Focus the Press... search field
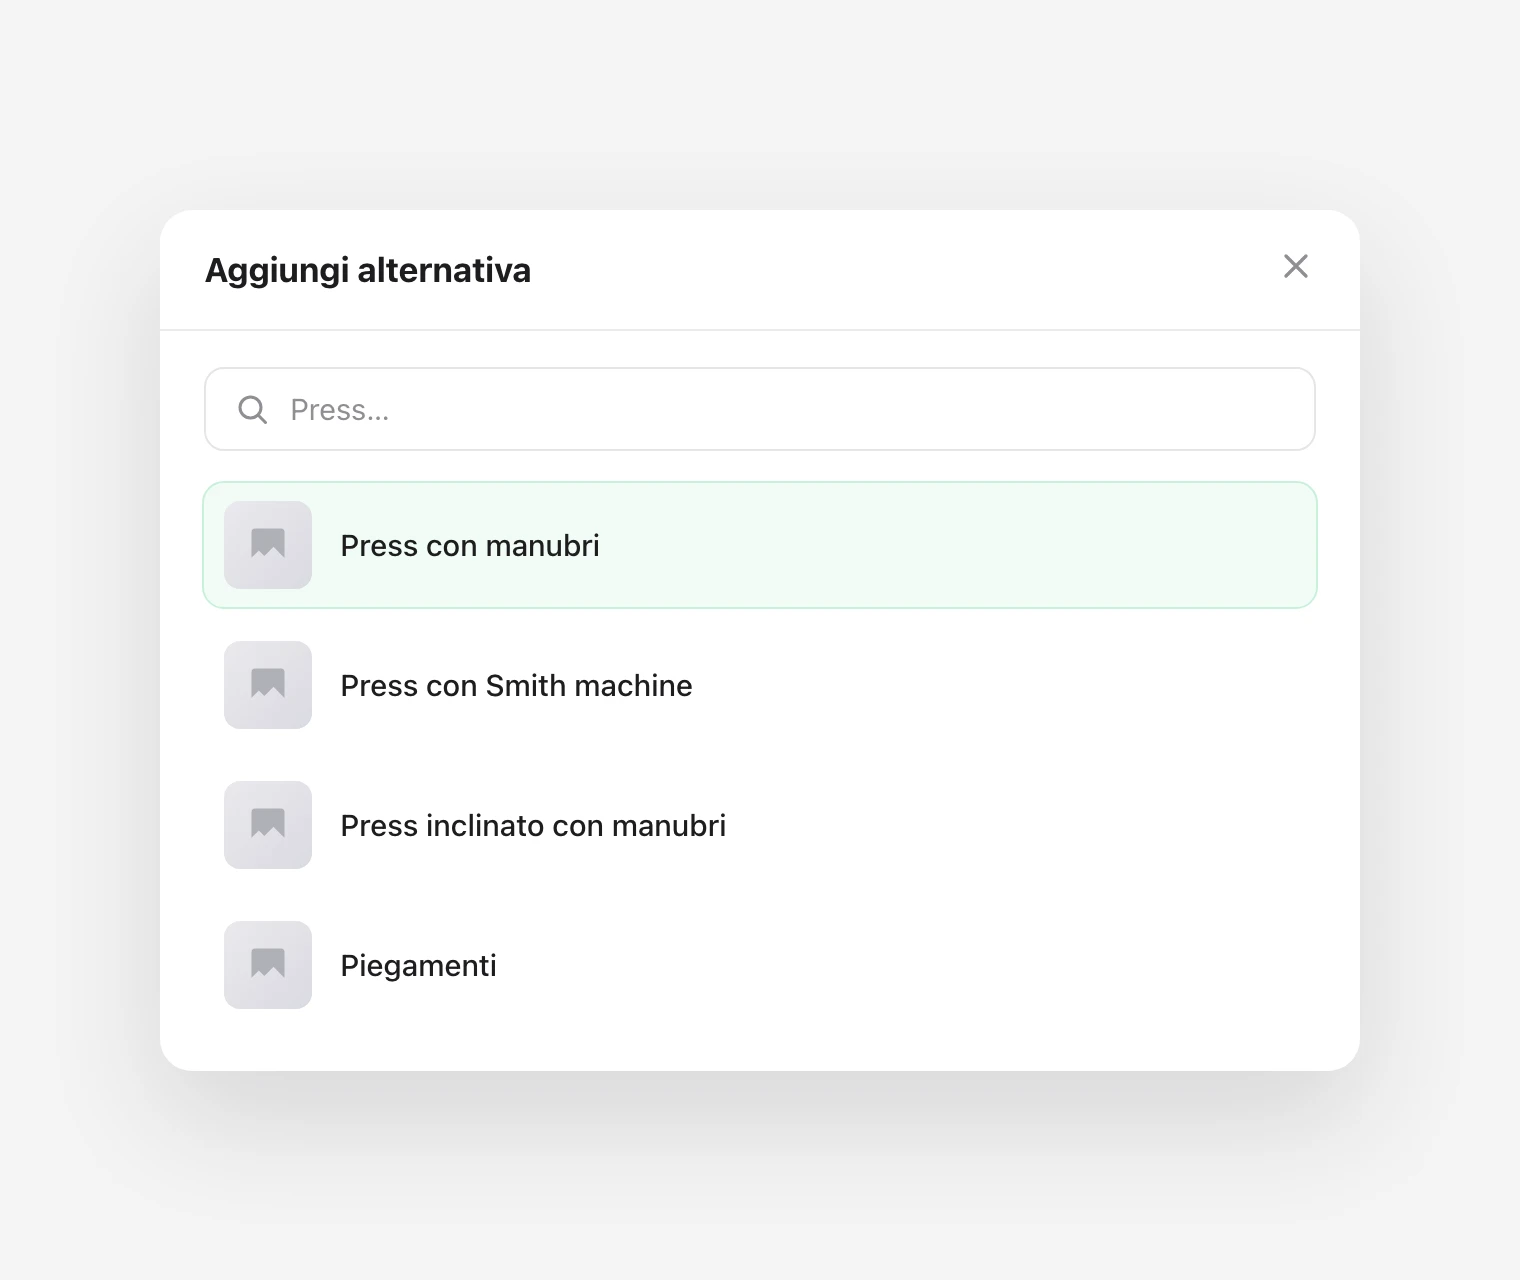This screenshot has height=1280, width=1520. (x=760, y=409)
